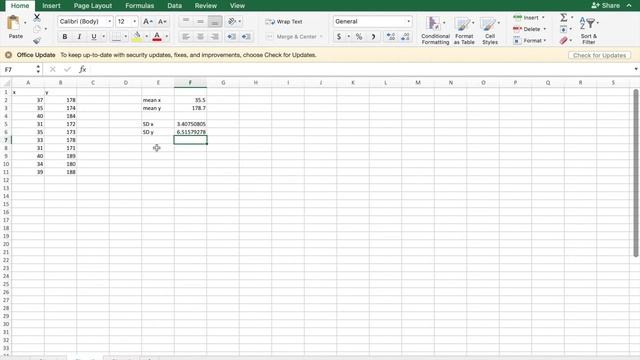Image resolution: width=640 pixels, height=360 pixels.
Task: Click Merge & Center button
Action: tap(291, 37)
